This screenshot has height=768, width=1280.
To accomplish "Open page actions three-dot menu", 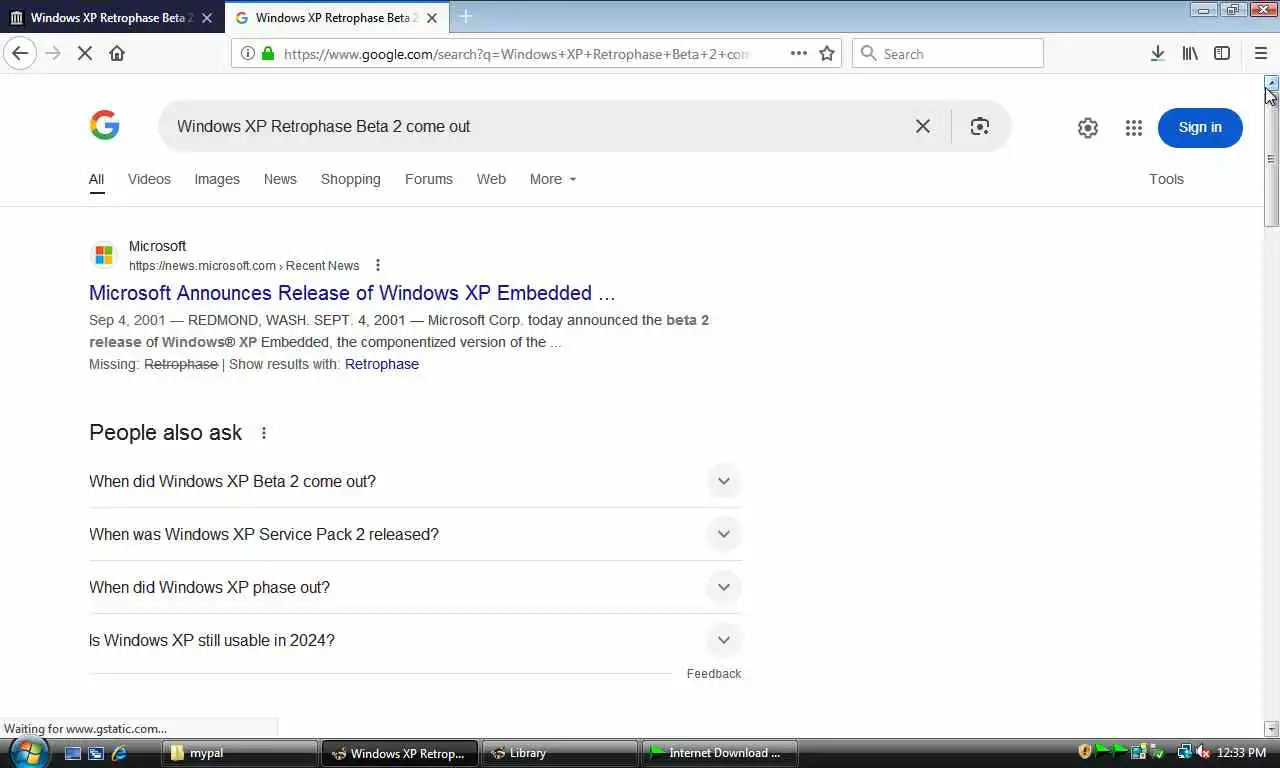I will click(798, 53).
